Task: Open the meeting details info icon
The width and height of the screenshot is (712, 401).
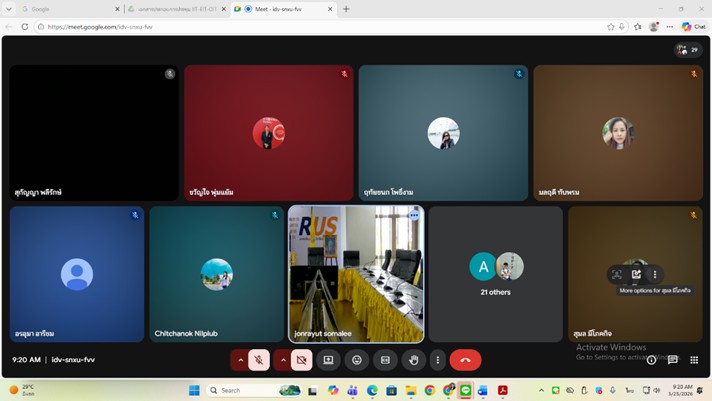Action: (x=651, y=360)
